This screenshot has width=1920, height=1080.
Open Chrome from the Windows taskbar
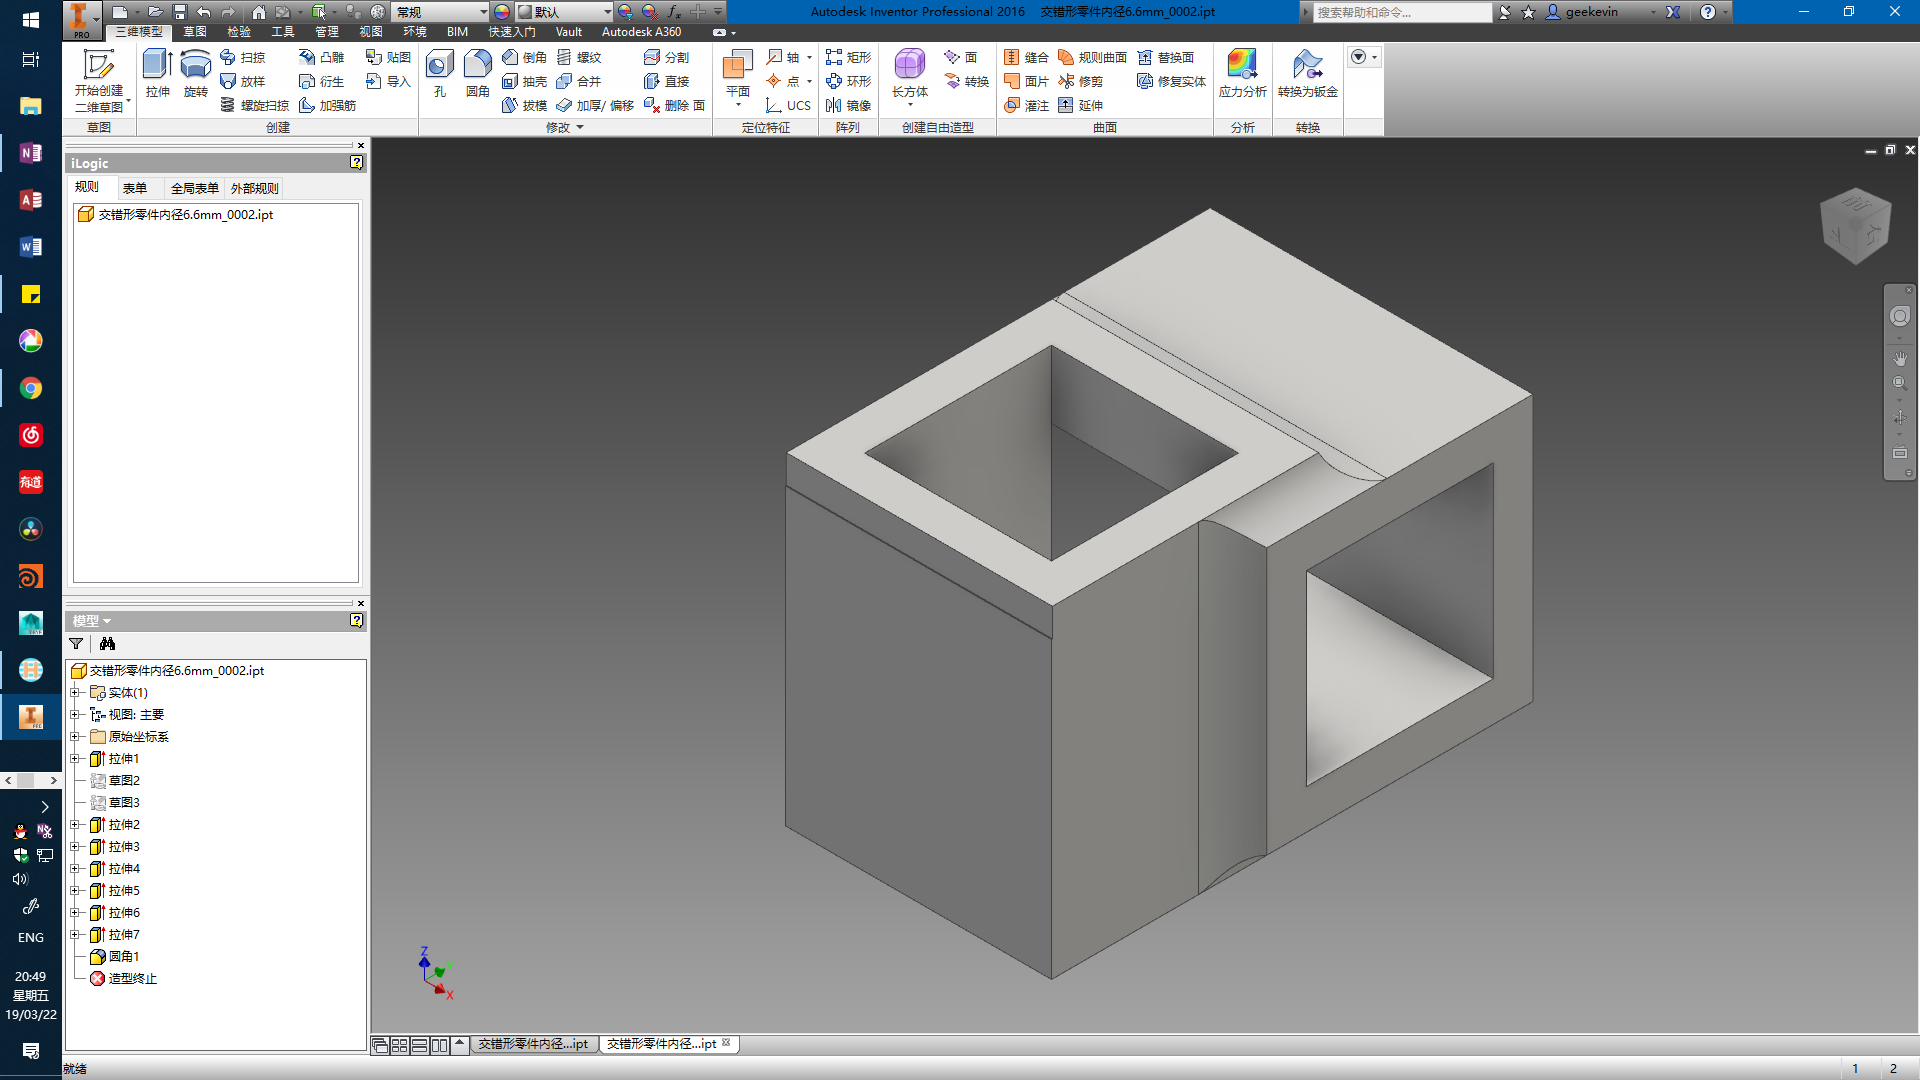click(31, 388)
